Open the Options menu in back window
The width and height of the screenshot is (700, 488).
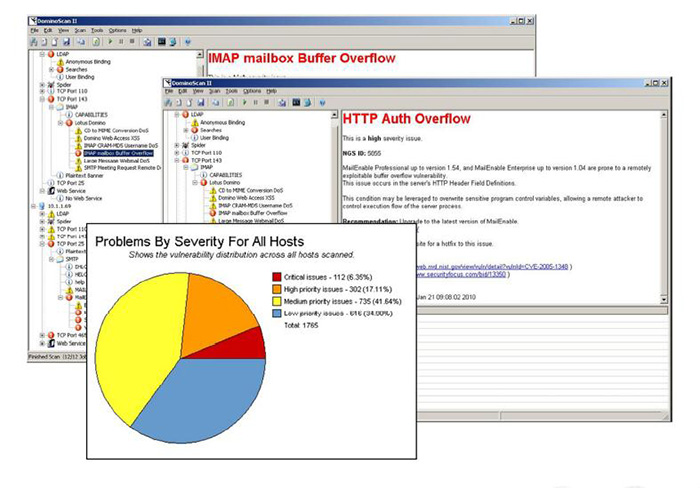[x=117, y=30]
